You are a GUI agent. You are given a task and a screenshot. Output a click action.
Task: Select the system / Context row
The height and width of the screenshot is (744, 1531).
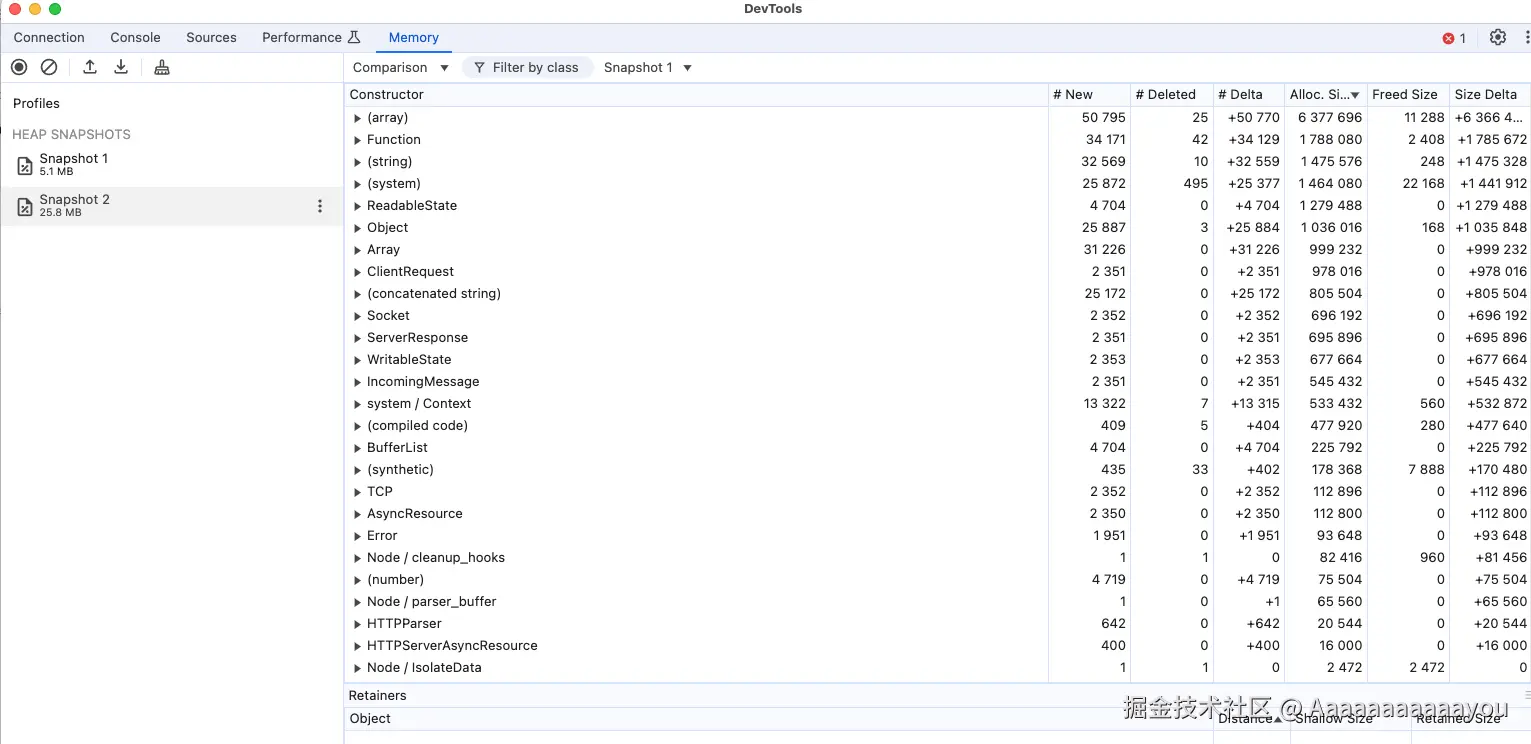[937, 404]
